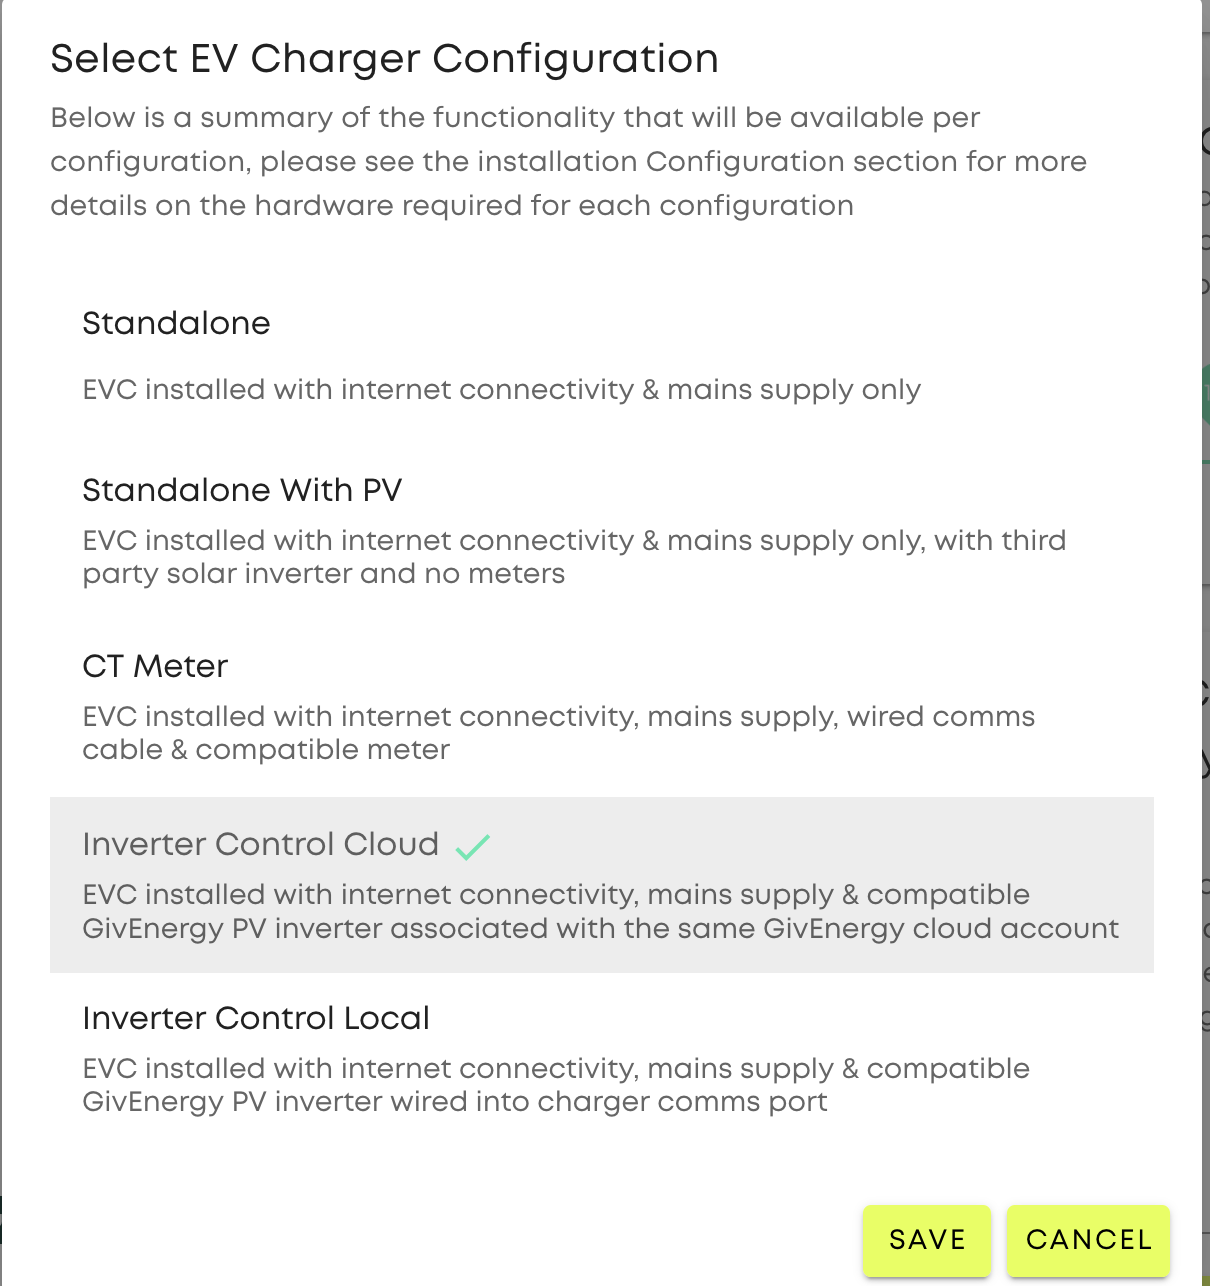Click description mentioning wired comms cable
1210x1286 pixels.
point(558,733)
